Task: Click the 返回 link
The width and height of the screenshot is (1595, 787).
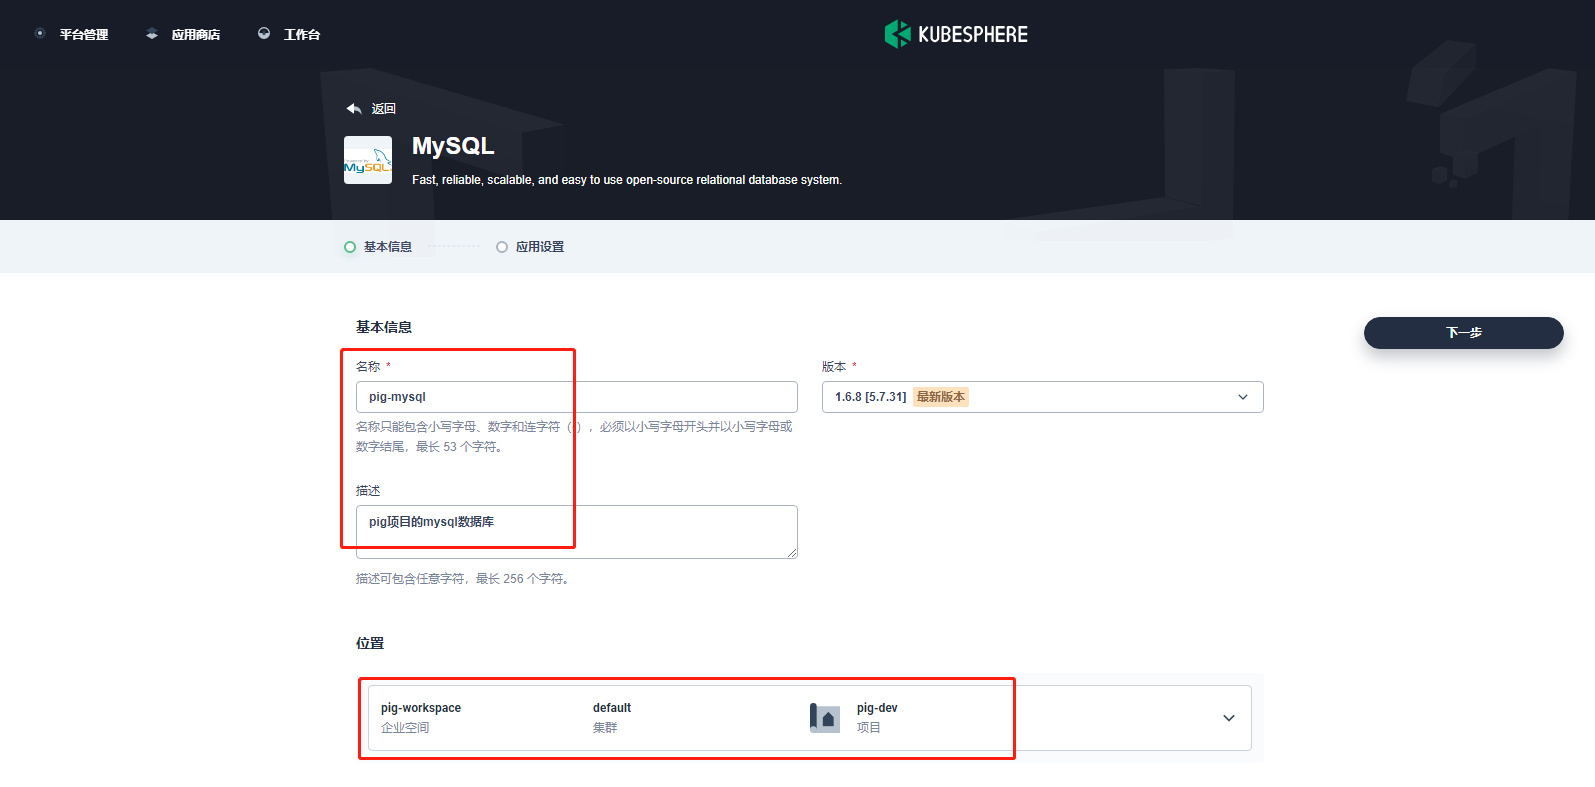Action: point(384,108)
